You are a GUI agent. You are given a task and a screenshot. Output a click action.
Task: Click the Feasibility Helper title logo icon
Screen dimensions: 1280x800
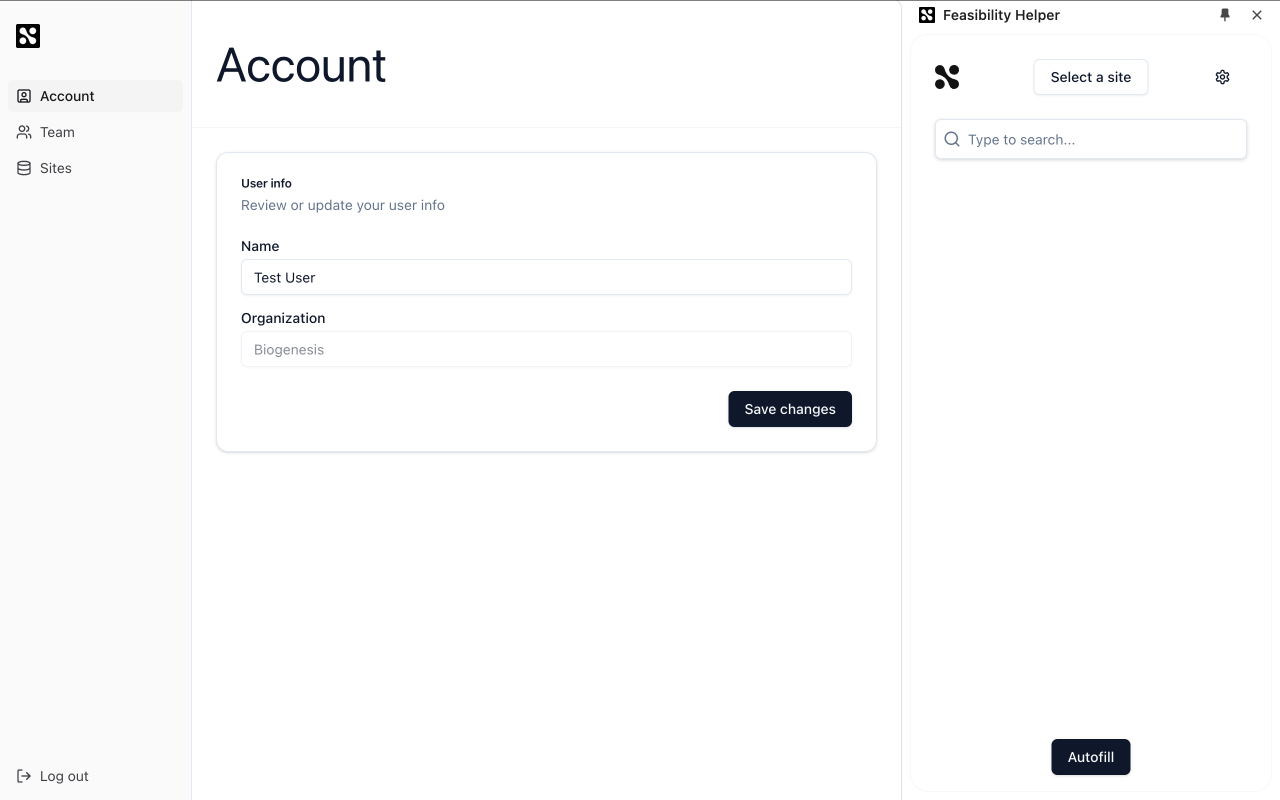(x=927, y=15)
